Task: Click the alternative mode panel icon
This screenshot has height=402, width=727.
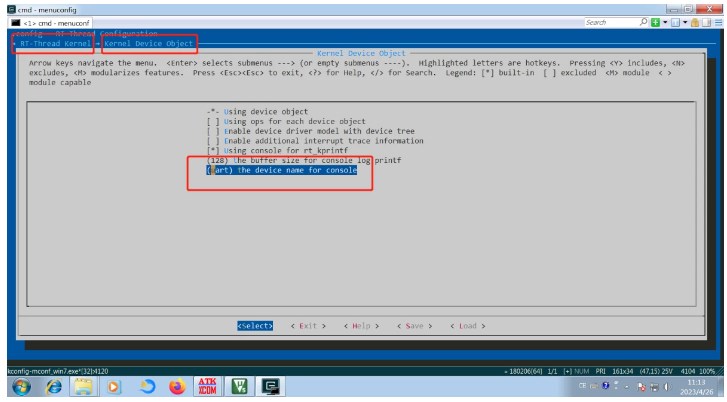Action: pos(706,22)
